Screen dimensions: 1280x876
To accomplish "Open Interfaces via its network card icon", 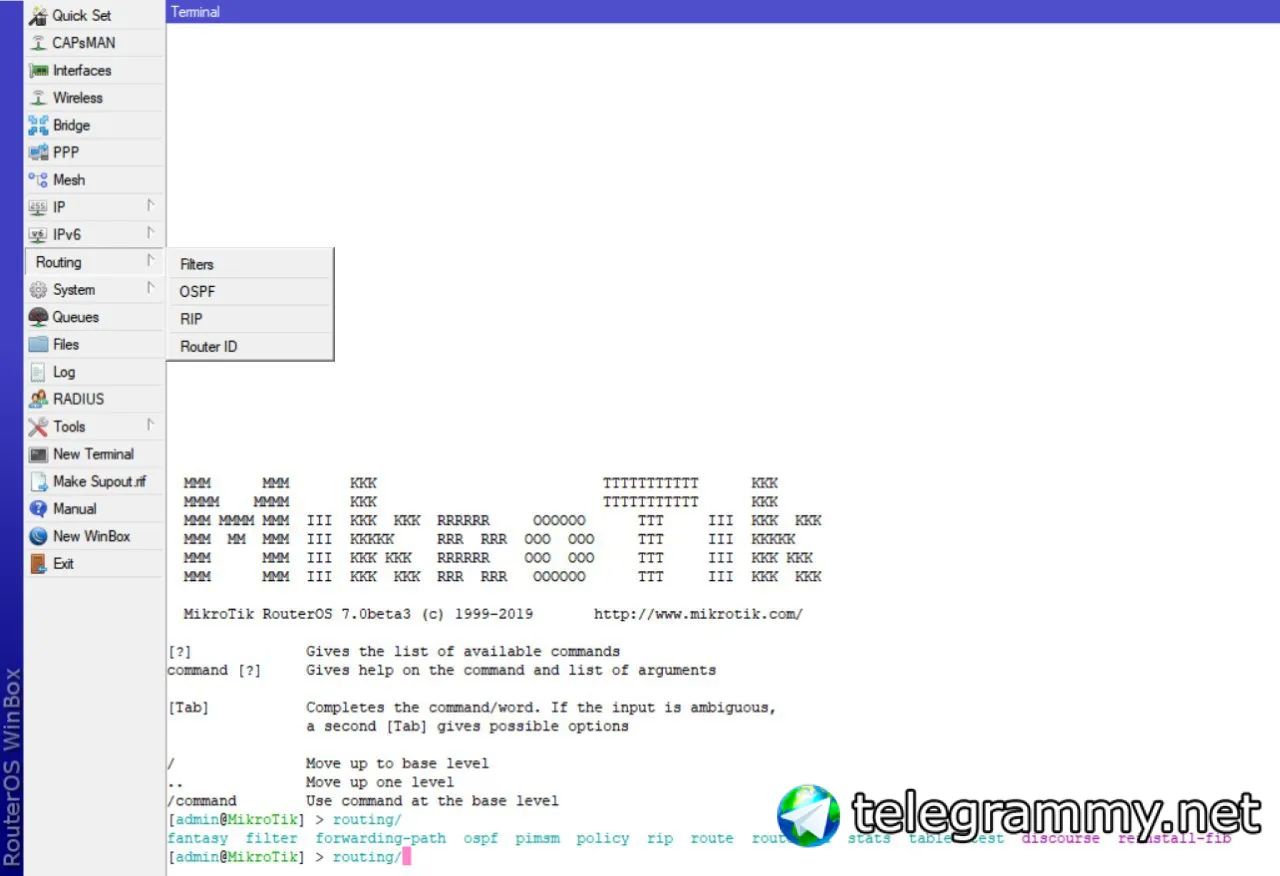I will click(x=38, y=70).
